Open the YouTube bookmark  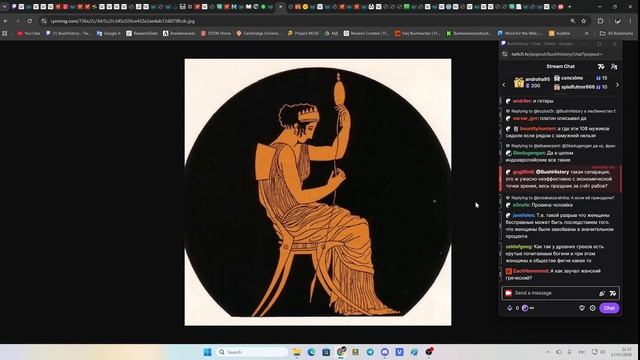[x=29, y=33]
